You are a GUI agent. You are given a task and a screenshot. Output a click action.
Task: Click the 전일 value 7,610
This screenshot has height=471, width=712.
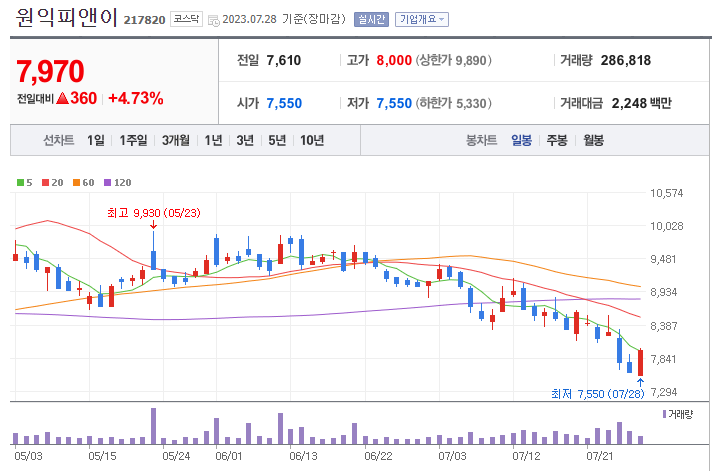[284, 60]
